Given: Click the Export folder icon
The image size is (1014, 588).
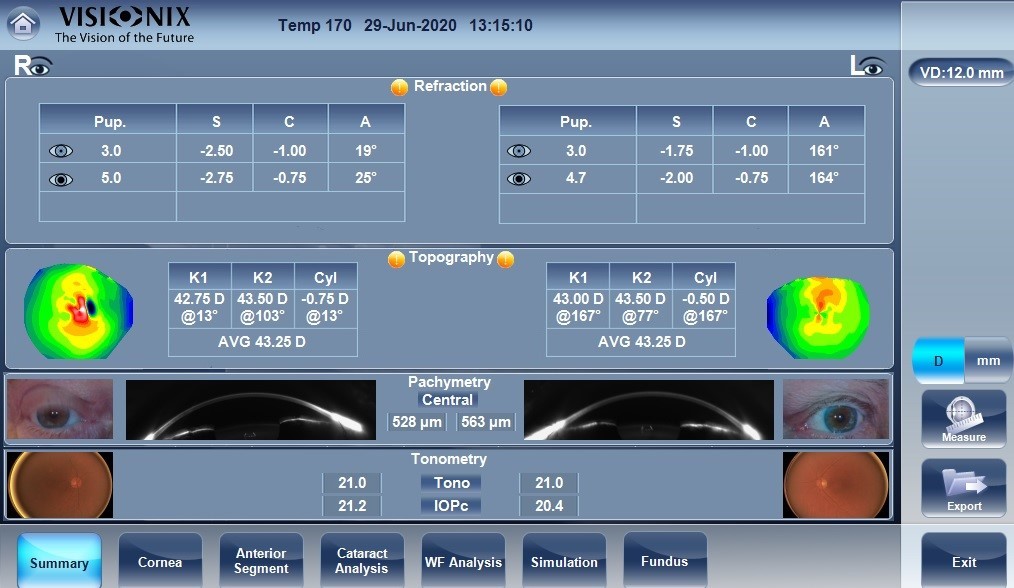Looking at the screenshot, I should [963, 487].
